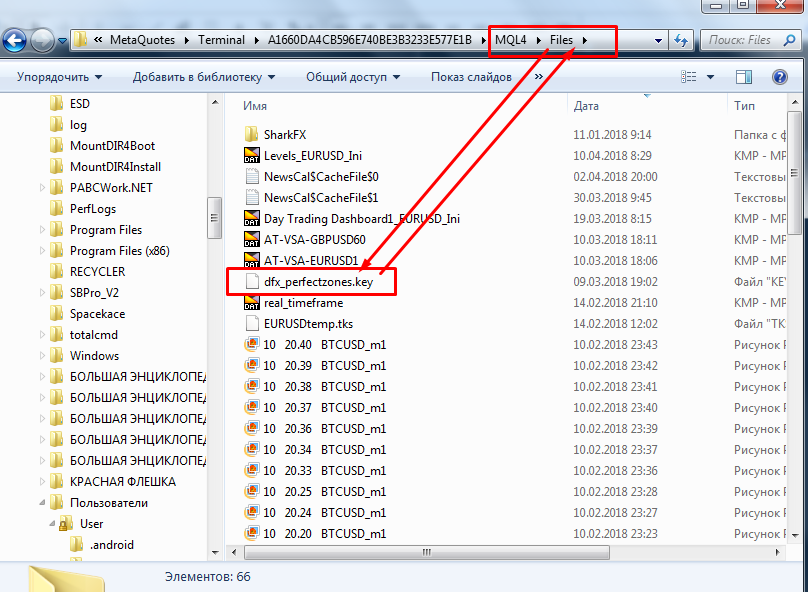Select the AT-VSA-EURUSD1 file name
This screenshot has height=592, width=808.
[x=311, y=261]
